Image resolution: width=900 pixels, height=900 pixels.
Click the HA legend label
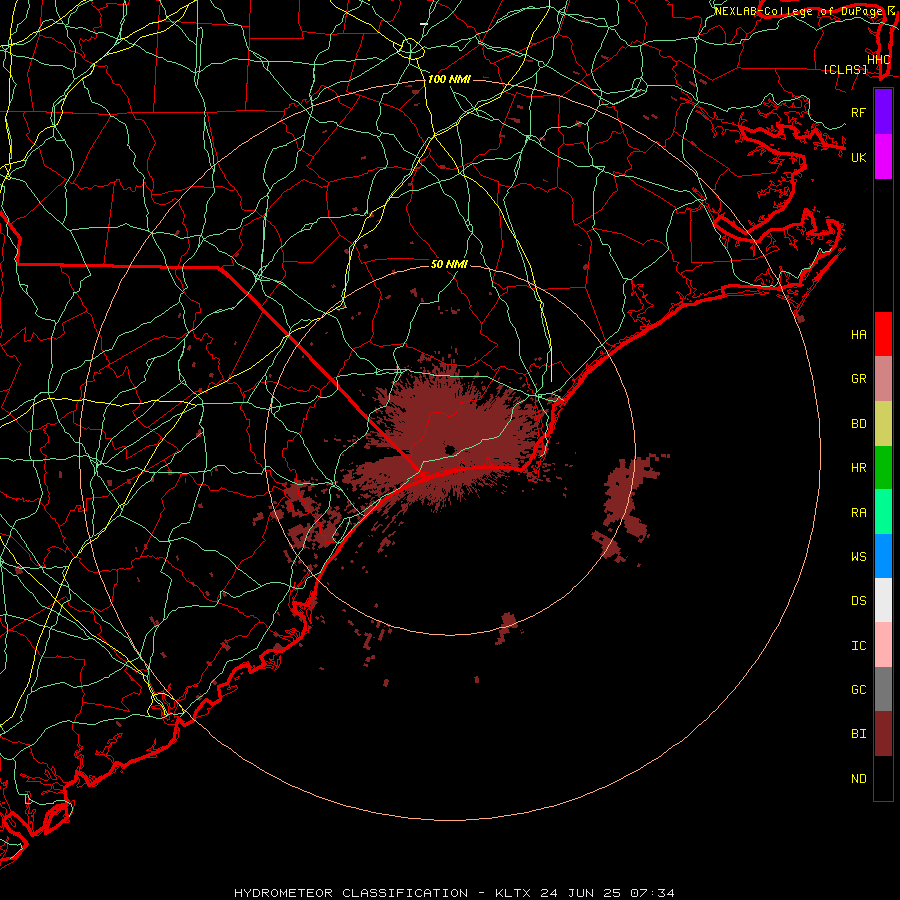[858, 335]
